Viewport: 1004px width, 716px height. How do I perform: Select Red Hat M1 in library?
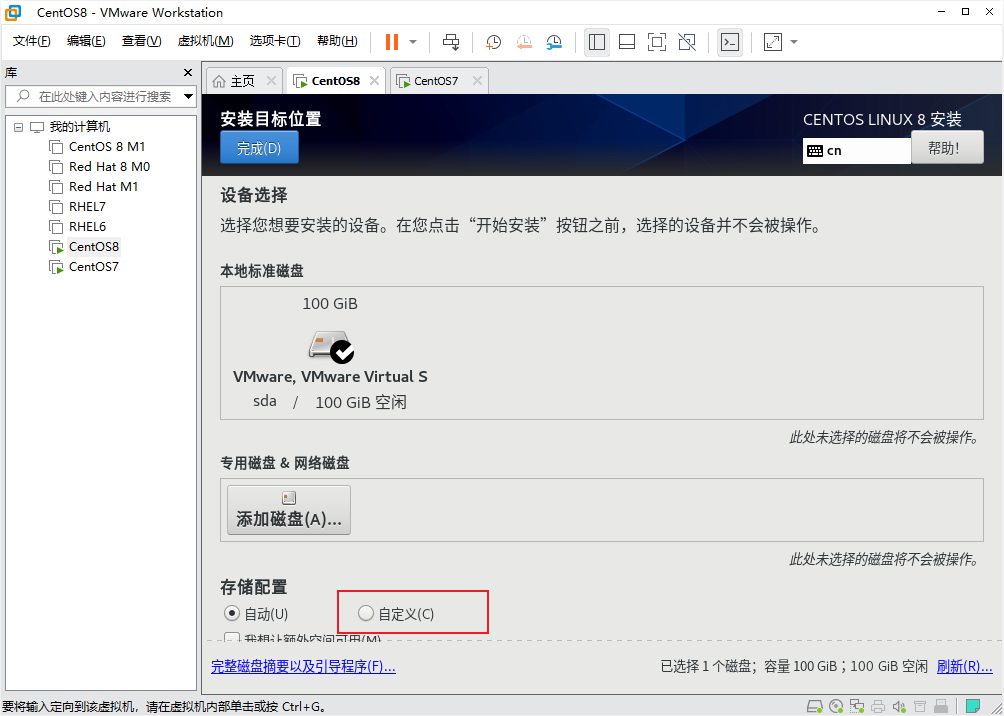point(103,186)
